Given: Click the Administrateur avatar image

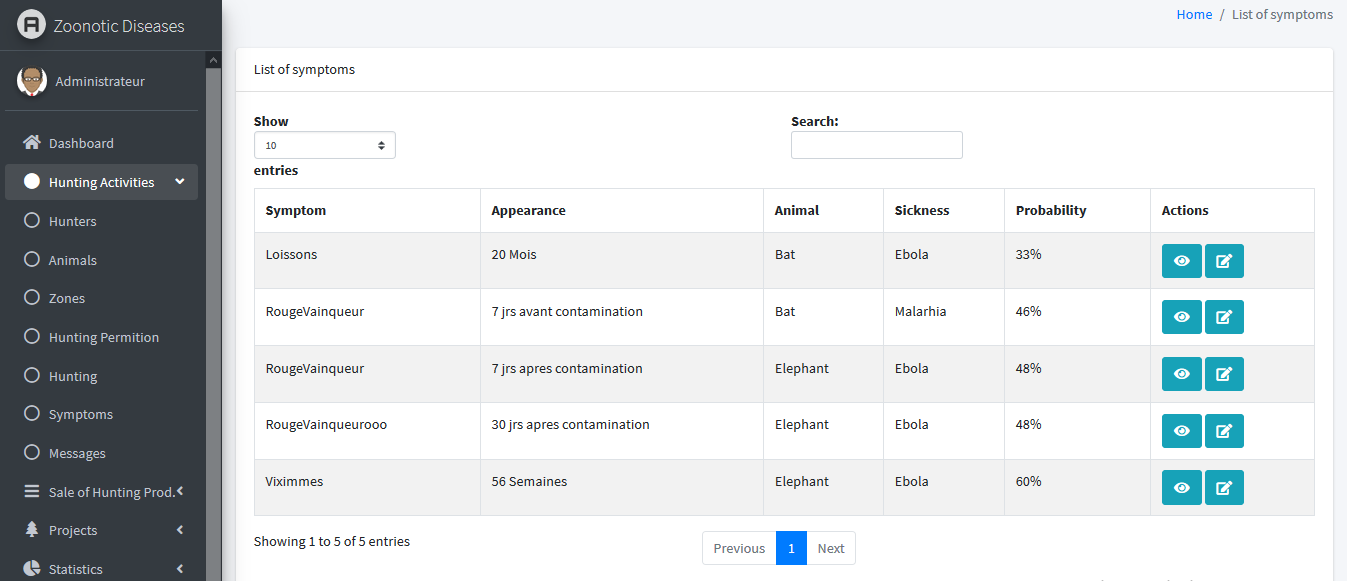Looking at the screenshot, I should [x=32, y=81].
